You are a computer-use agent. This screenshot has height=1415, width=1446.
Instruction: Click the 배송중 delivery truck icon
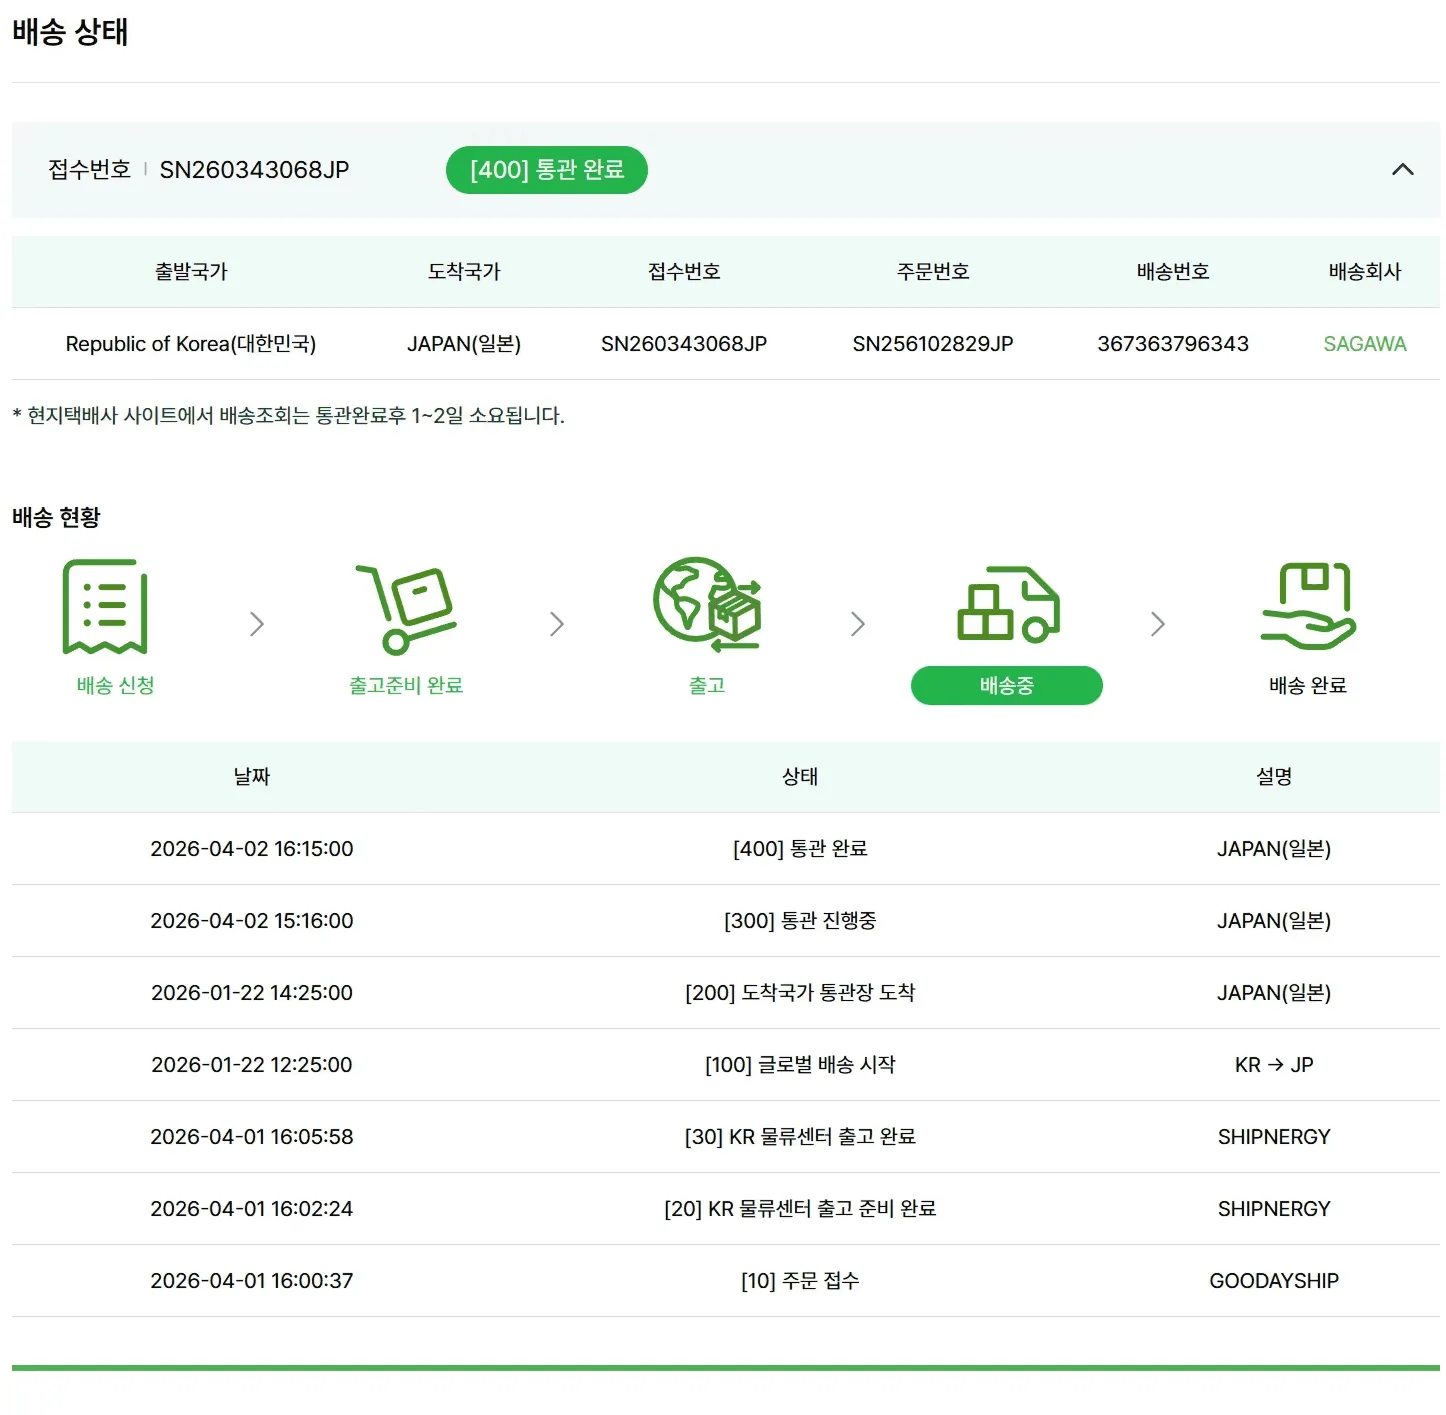(1008, 605)
